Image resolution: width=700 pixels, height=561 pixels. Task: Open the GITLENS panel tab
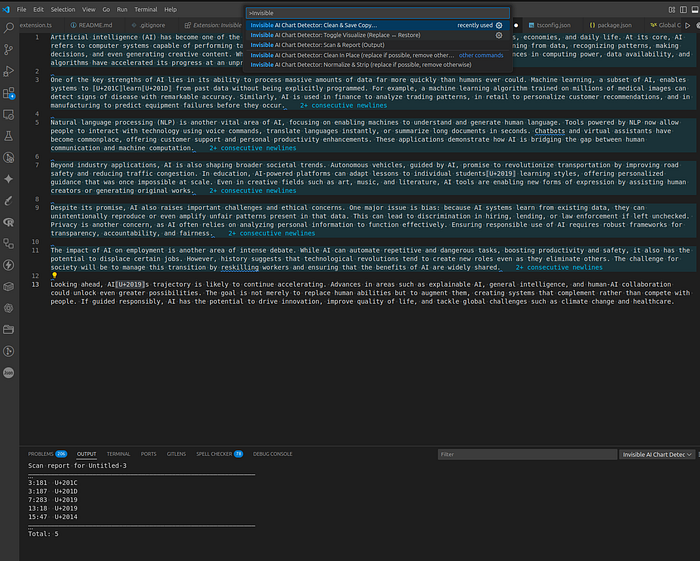click(x=176, y=454)
